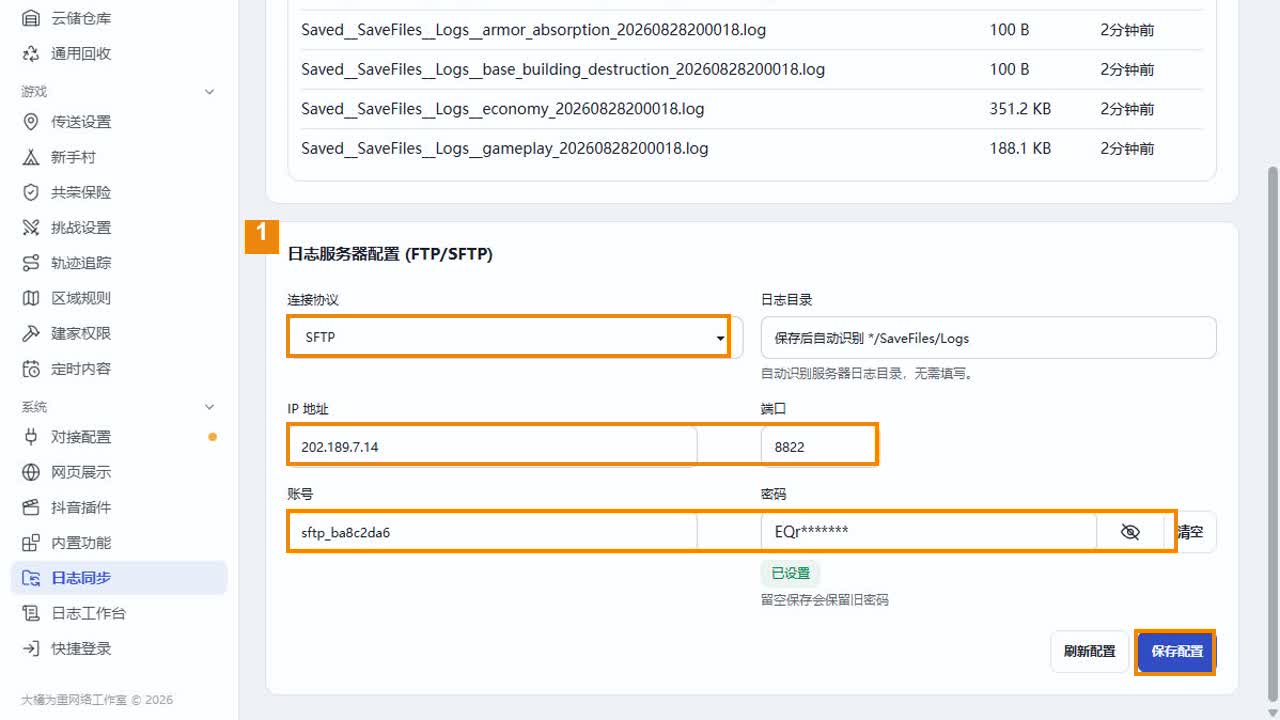Click the 定时内容 calendar clock icon
1280x720 pixels.
[31, 369]
